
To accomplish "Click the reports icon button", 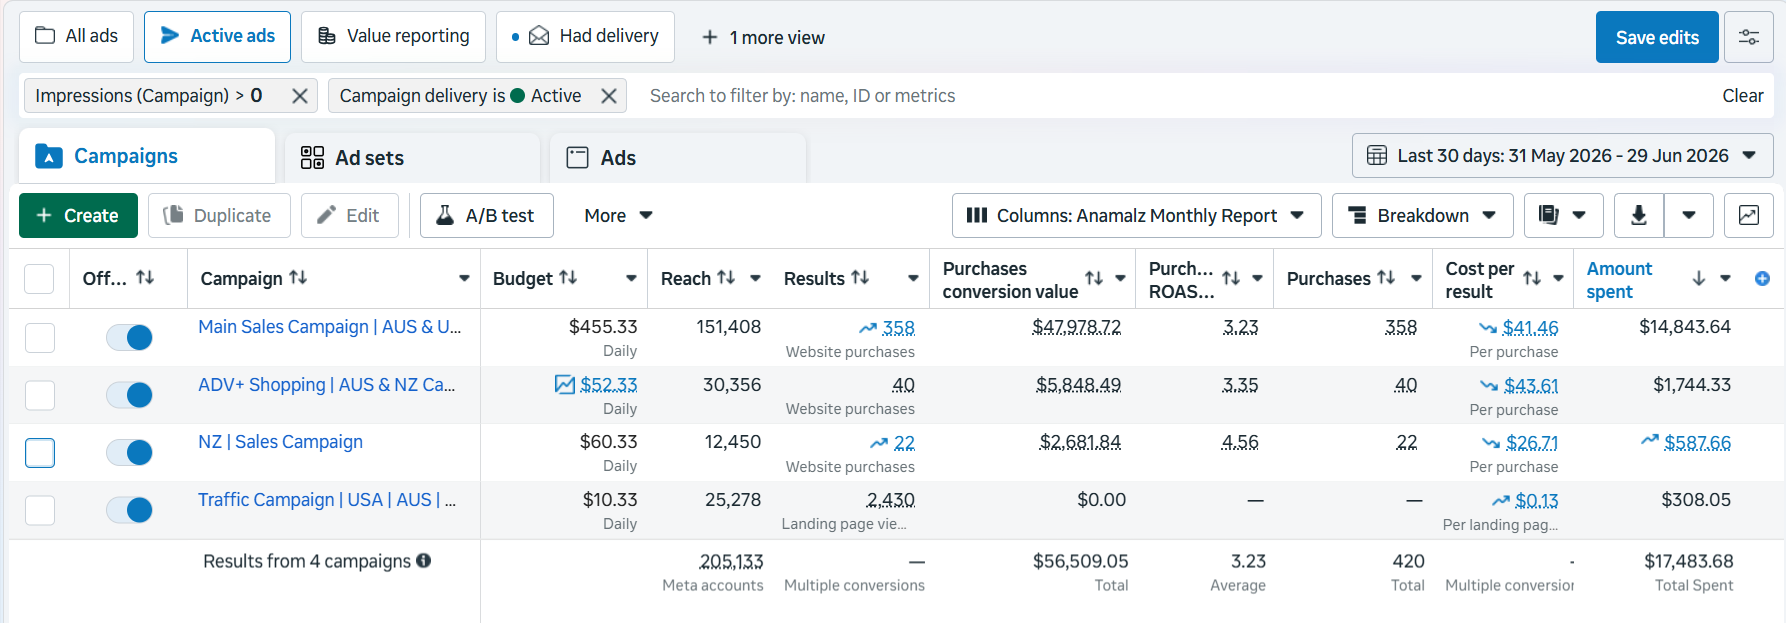I will point(1564,216).
